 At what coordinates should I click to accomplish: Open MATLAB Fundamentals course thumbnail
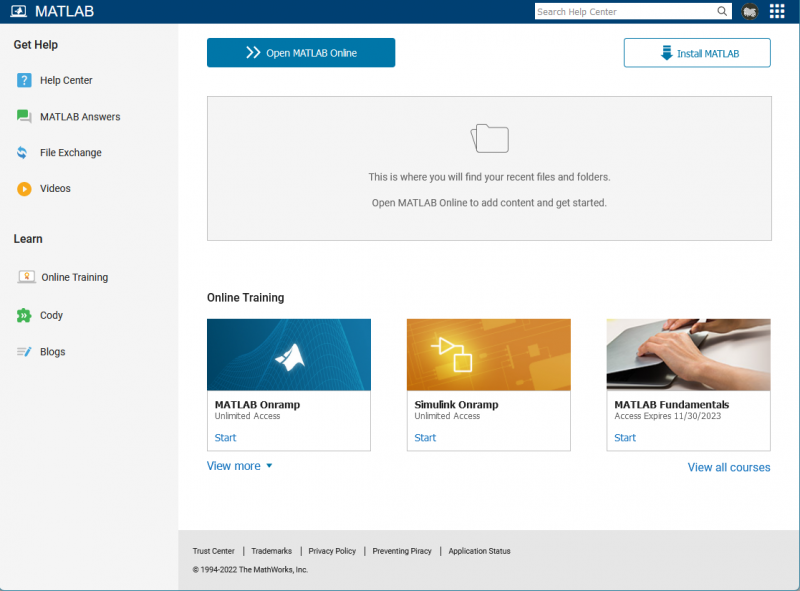point(688,355)
